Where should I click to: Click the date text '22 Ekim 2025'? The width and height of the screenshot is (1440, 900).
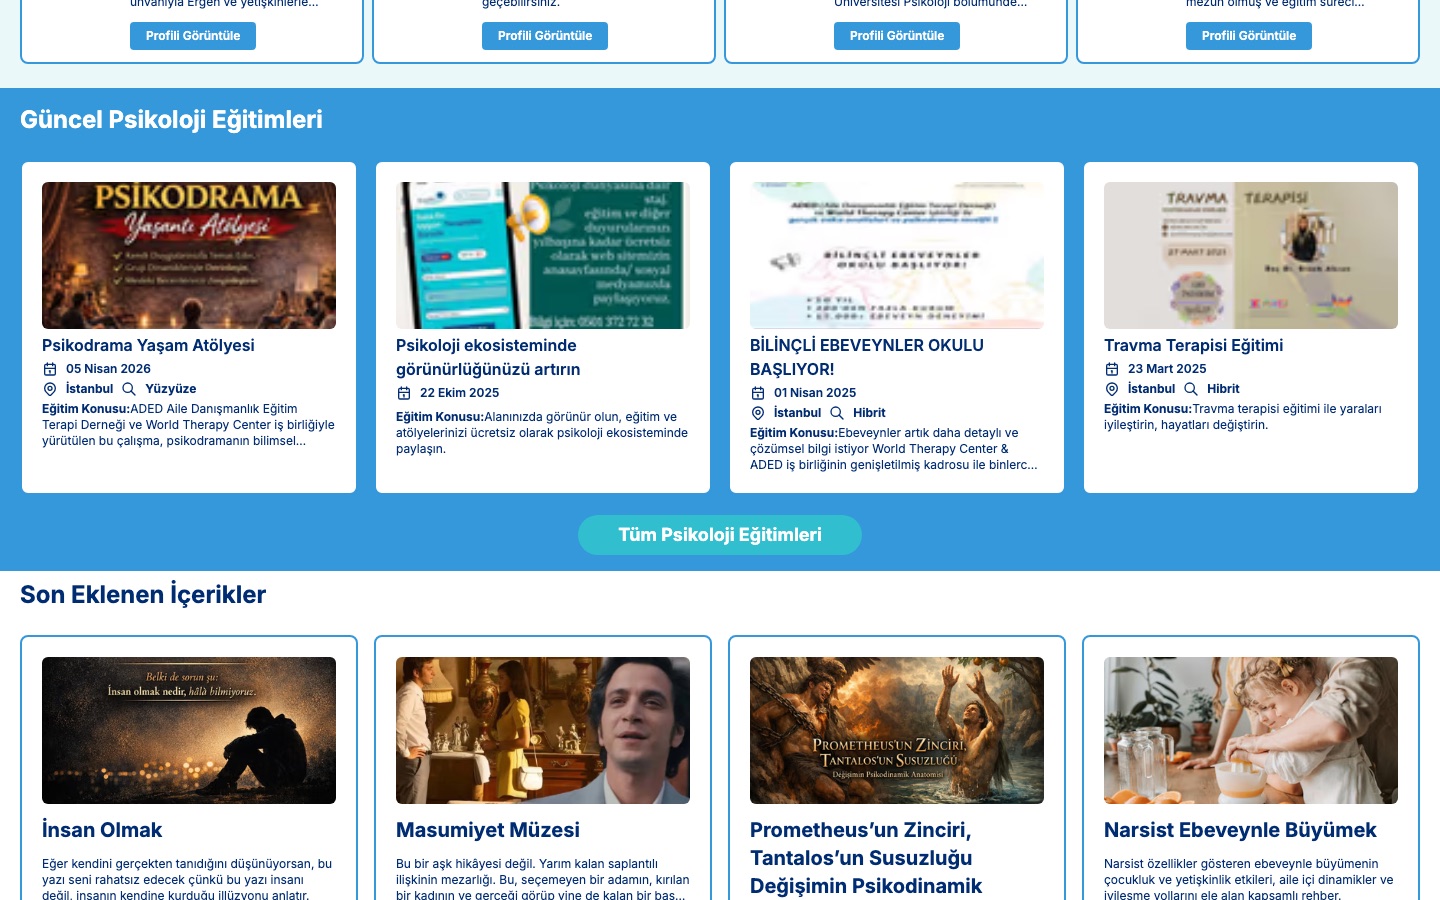pos(459,393)
